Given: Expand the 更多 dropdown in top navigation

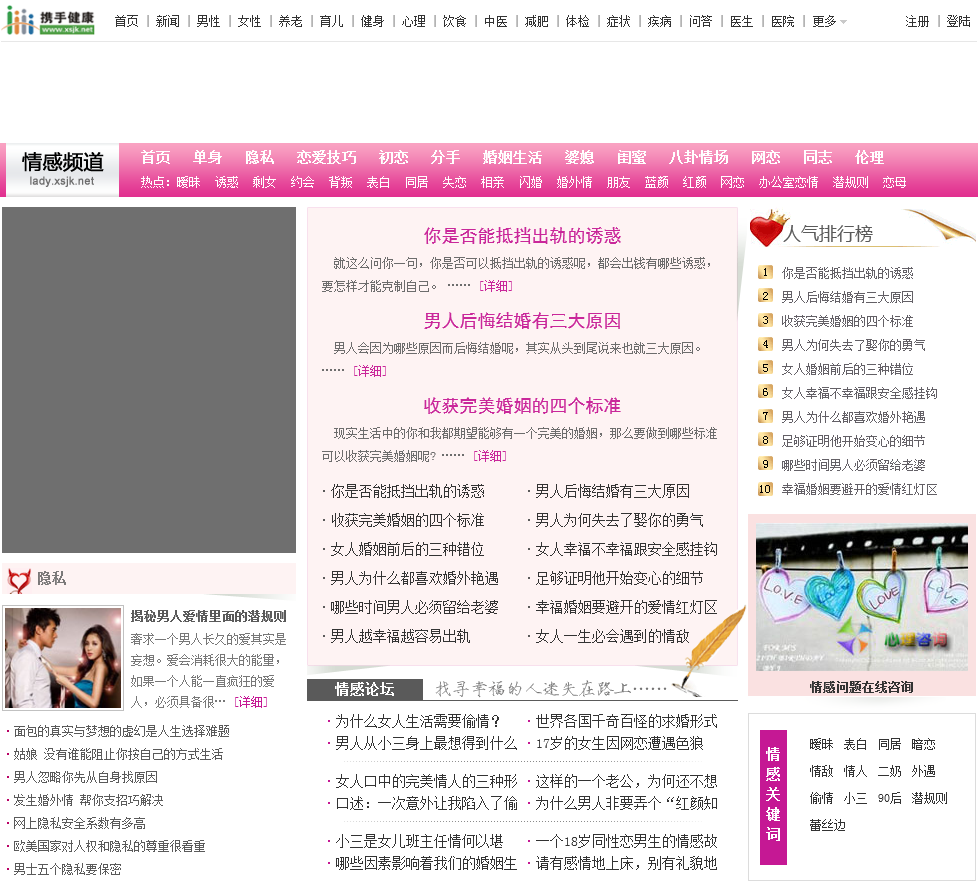Looking at the screenshot, I should [x=829, y=21].
